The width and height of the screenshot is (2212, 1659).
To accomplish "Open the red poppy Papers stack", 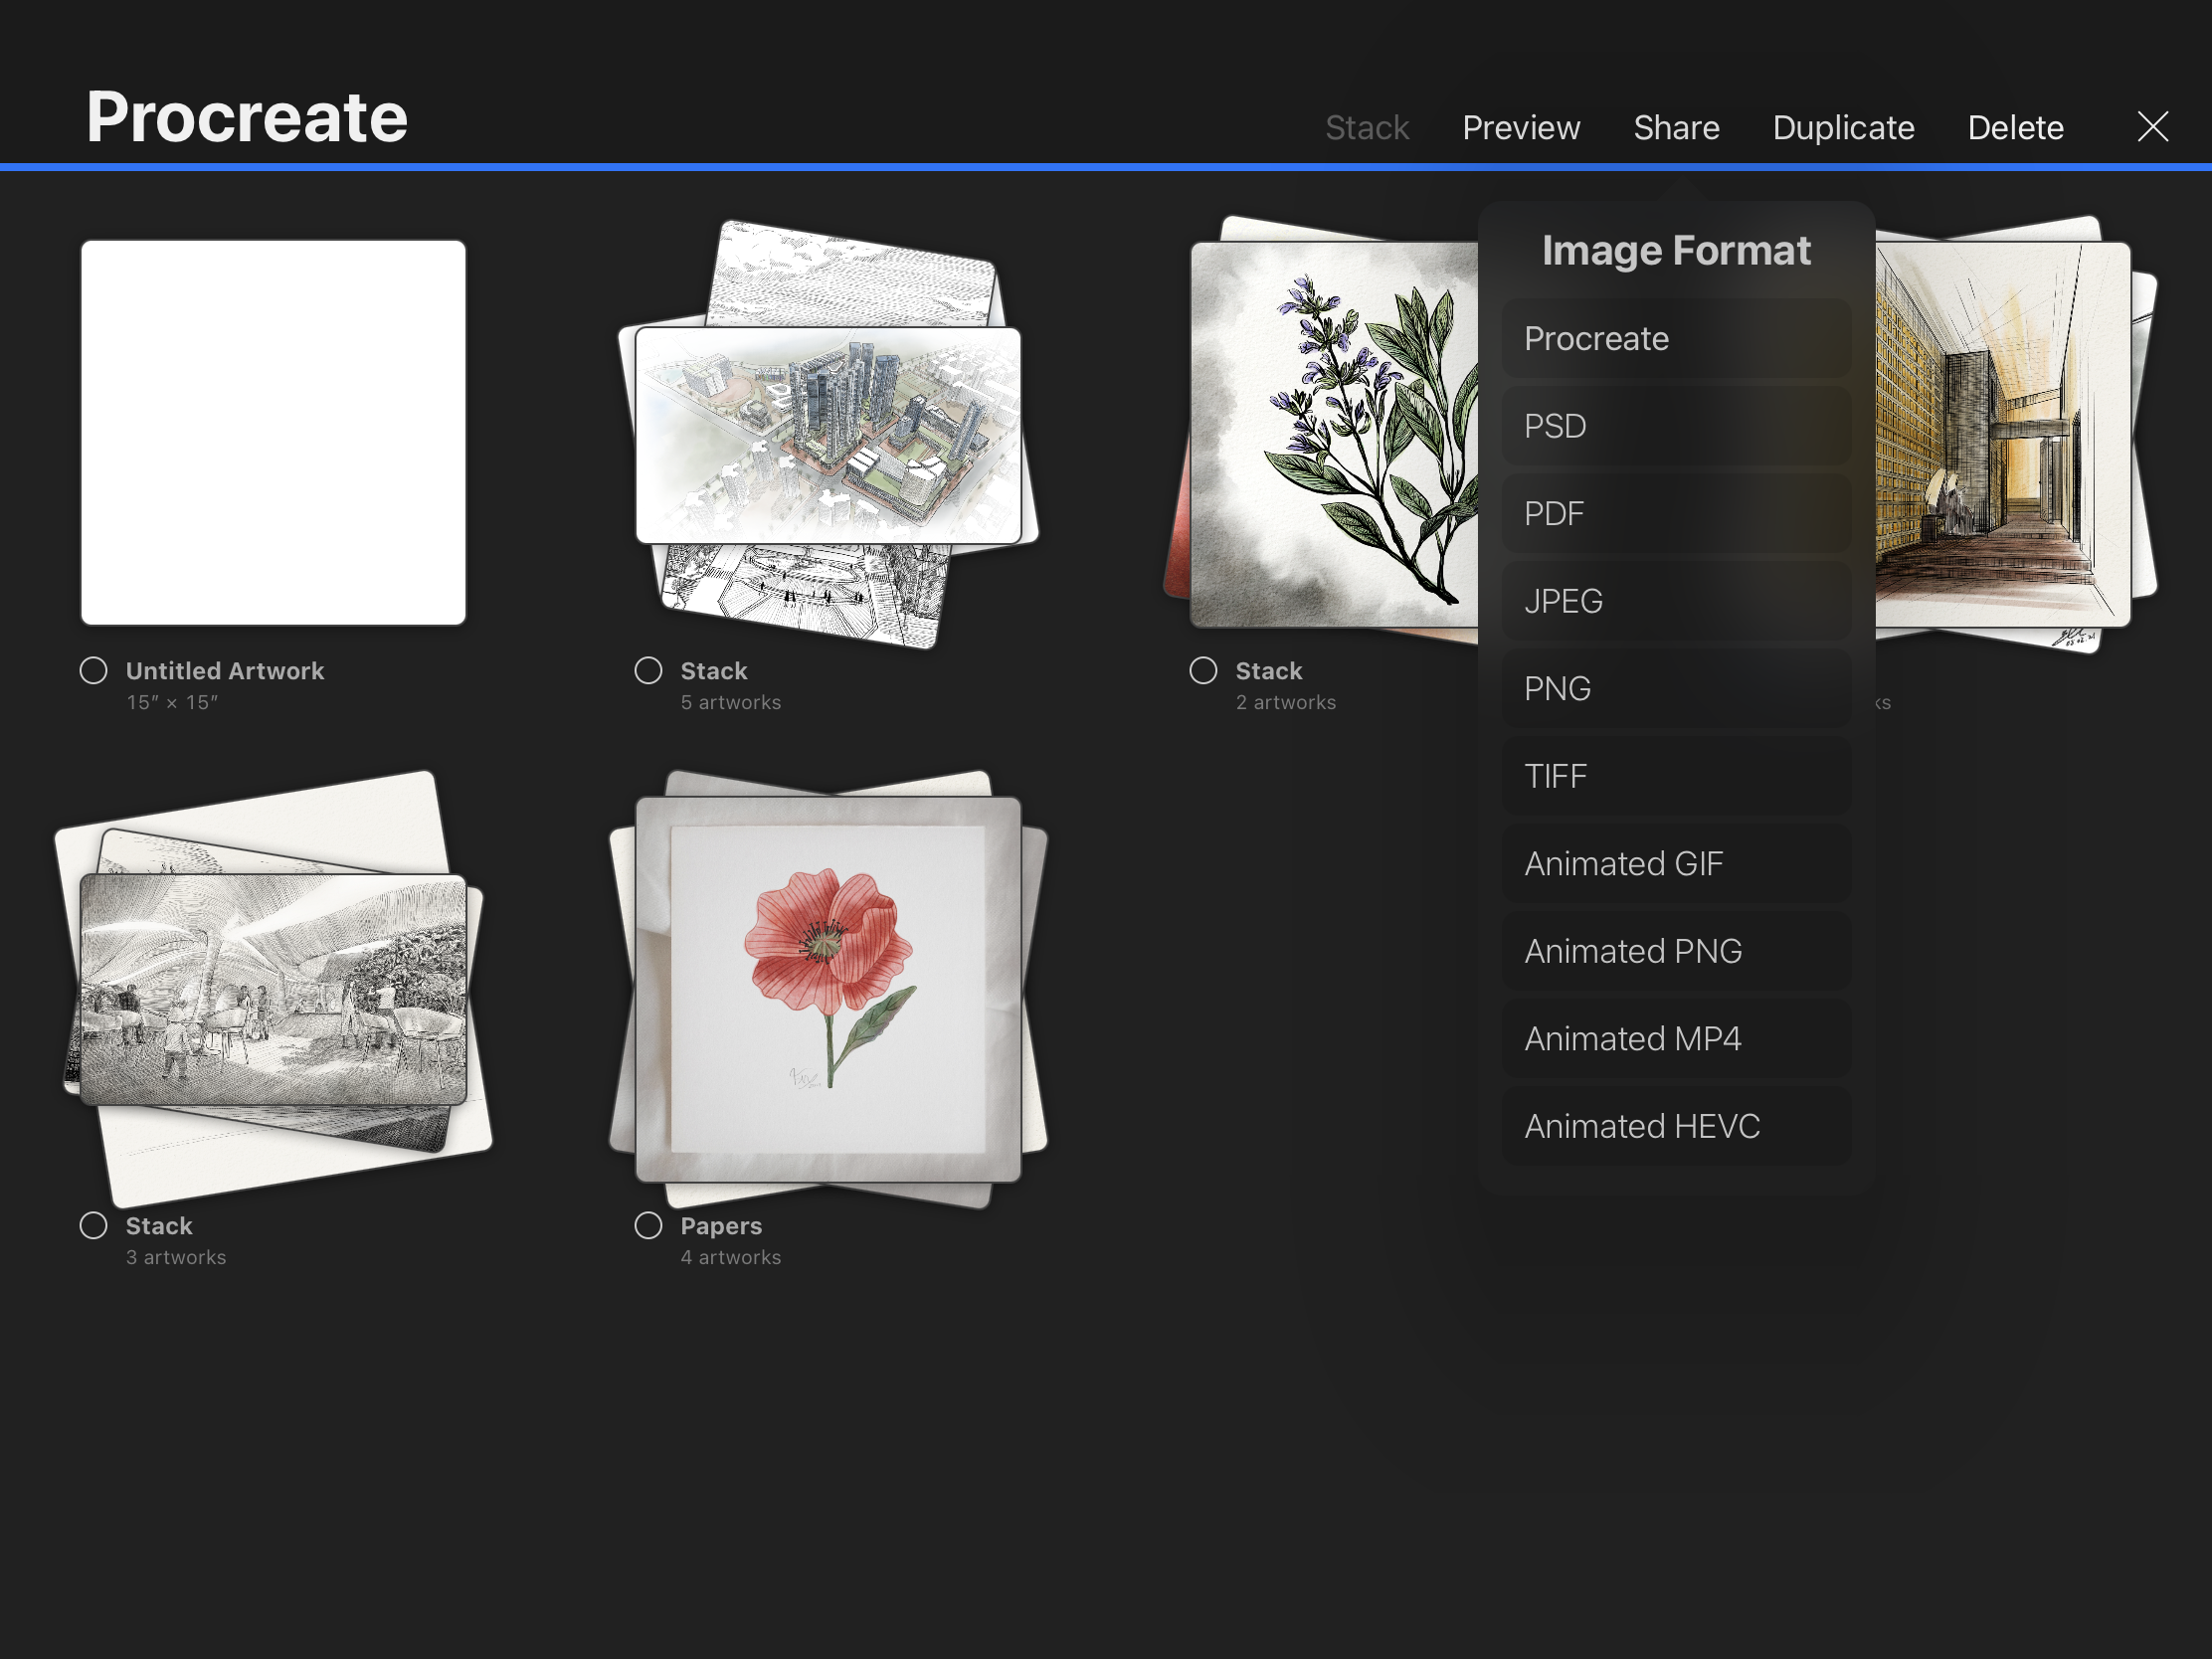I will pyautogui.click(x=829, y=990).
